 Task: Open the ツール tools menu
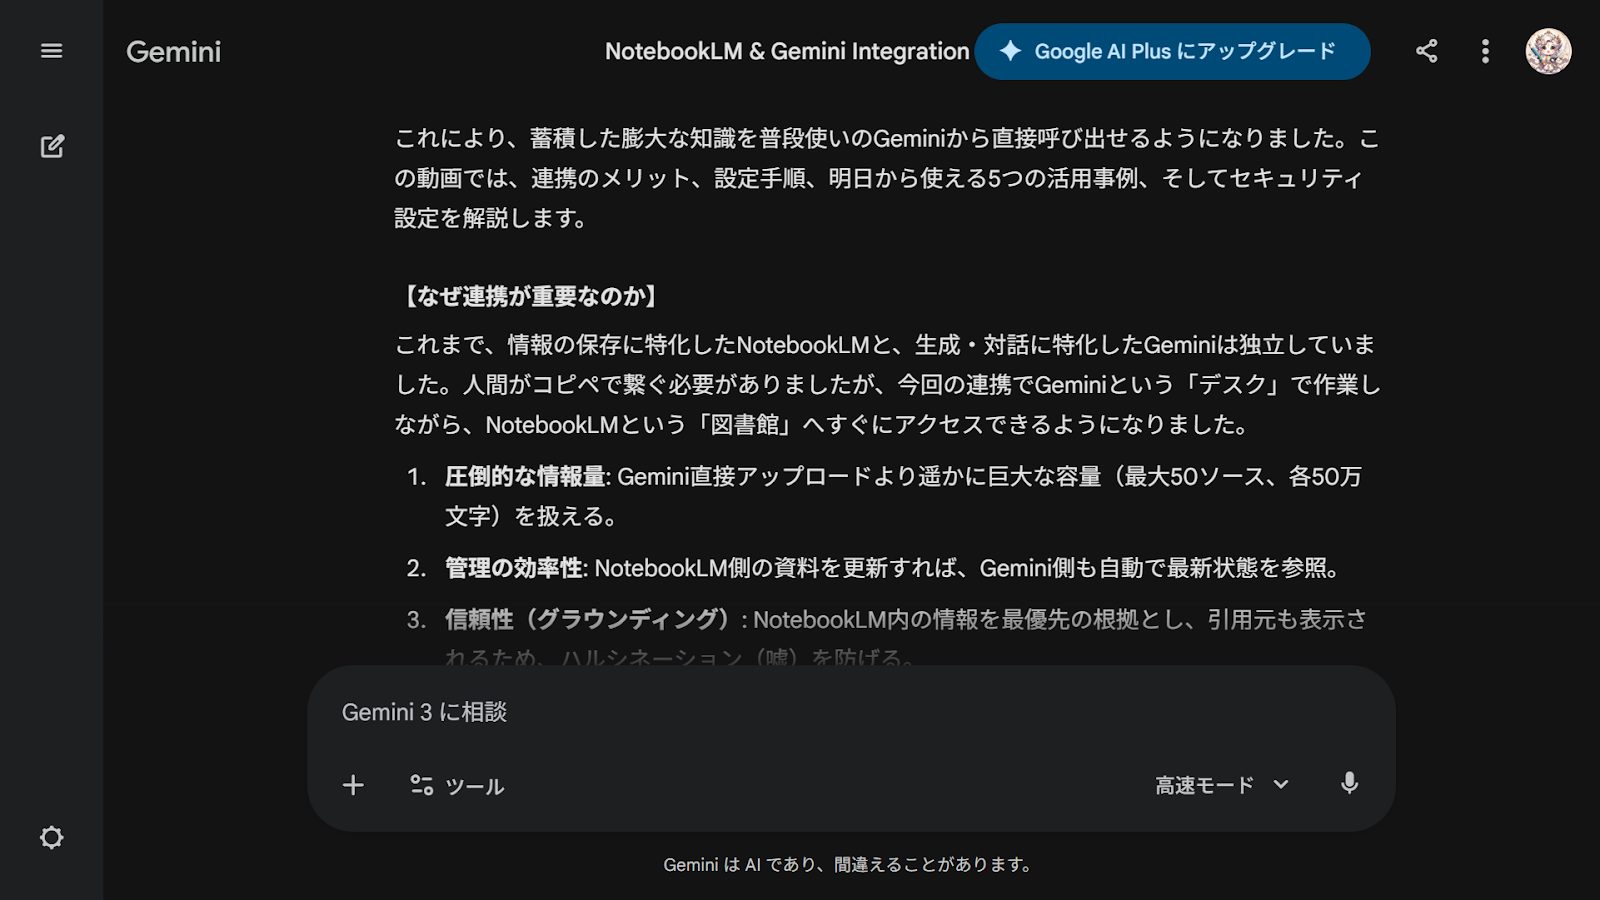click(457, 785)
